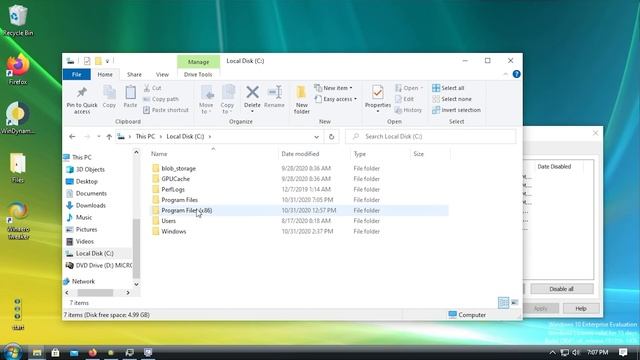
Task: Click This PC in address bar
Action: coord(145,136)
